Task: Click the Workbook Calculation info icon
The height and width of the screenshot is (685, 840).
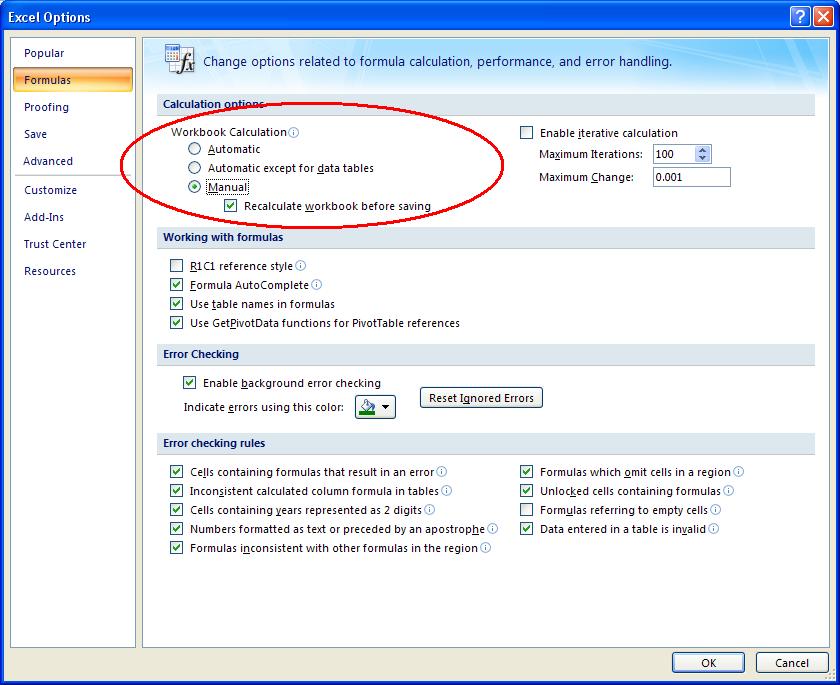Action: pos(294,132)
